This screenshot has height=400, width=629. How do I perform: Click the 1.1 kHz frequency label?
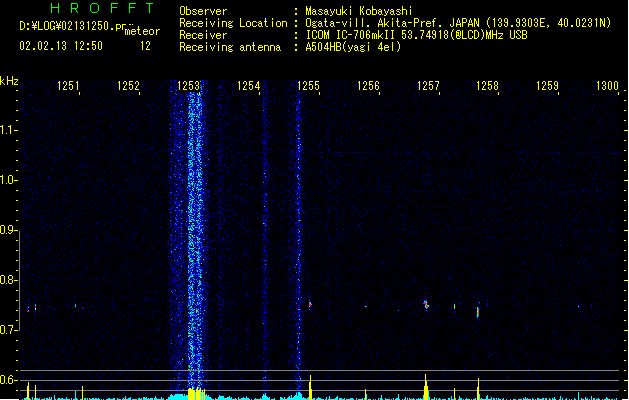8,130
